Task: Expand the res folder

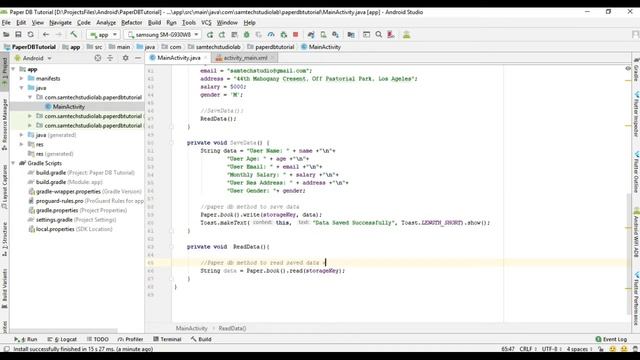Action: [22, 144]
